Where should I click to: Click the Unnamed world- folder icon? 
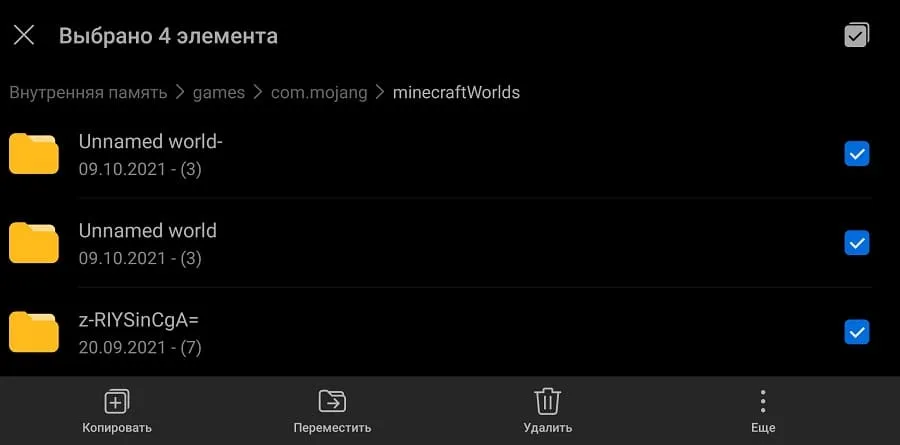[x=34, y=153]
